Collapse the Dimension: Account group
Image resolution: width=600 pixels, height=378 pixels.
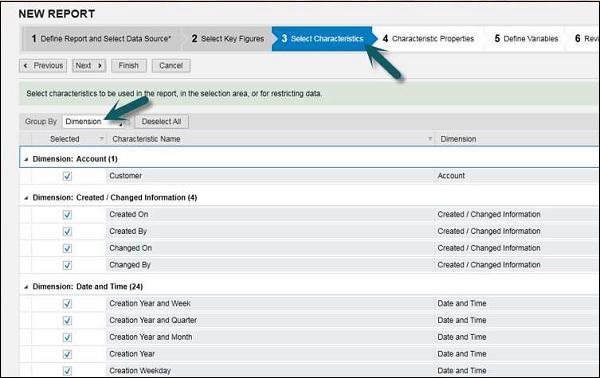pos(26,159)
